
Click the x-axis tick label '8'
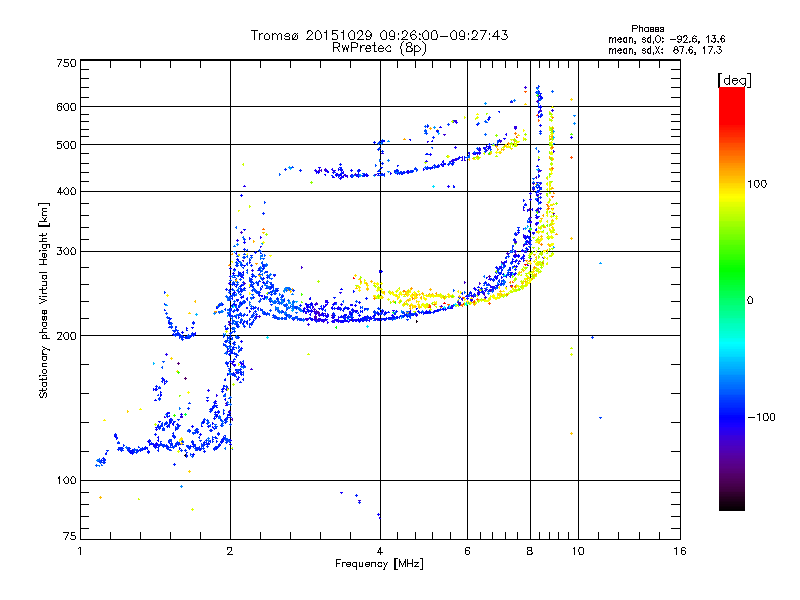pyautogui.click(x=530, y=551)
